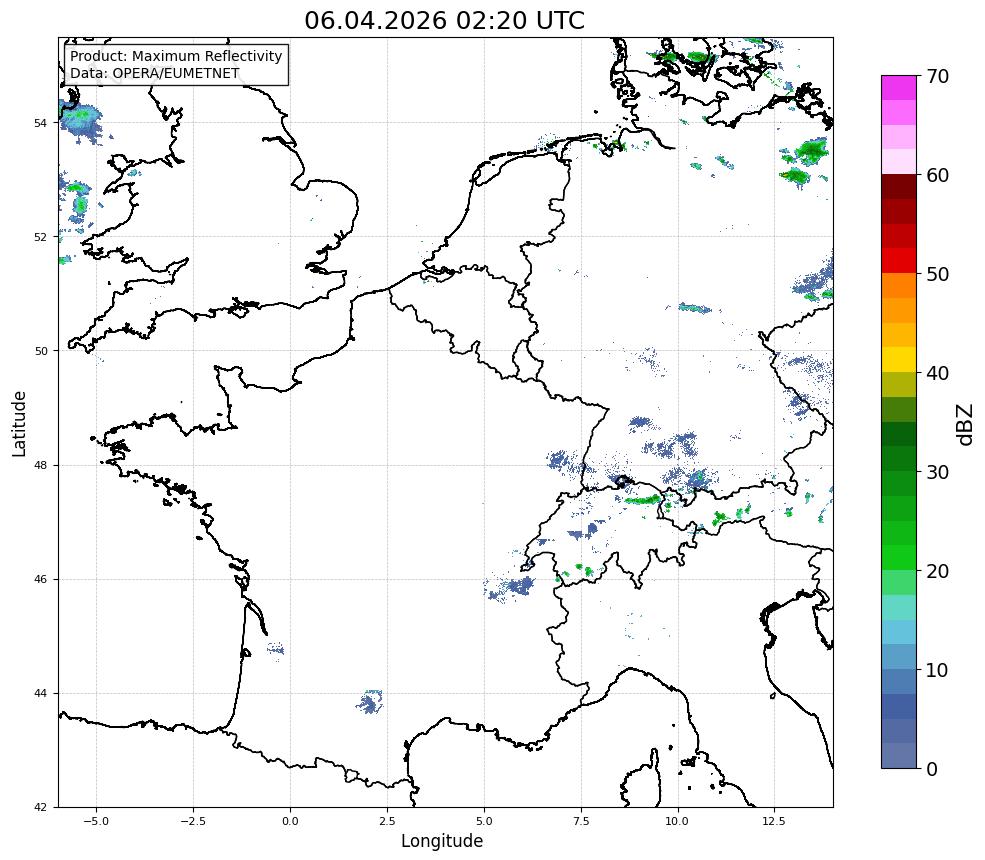Click the longitude tick label −2.5
Viewport: 985px width, 860px height.
coord(193,821)
